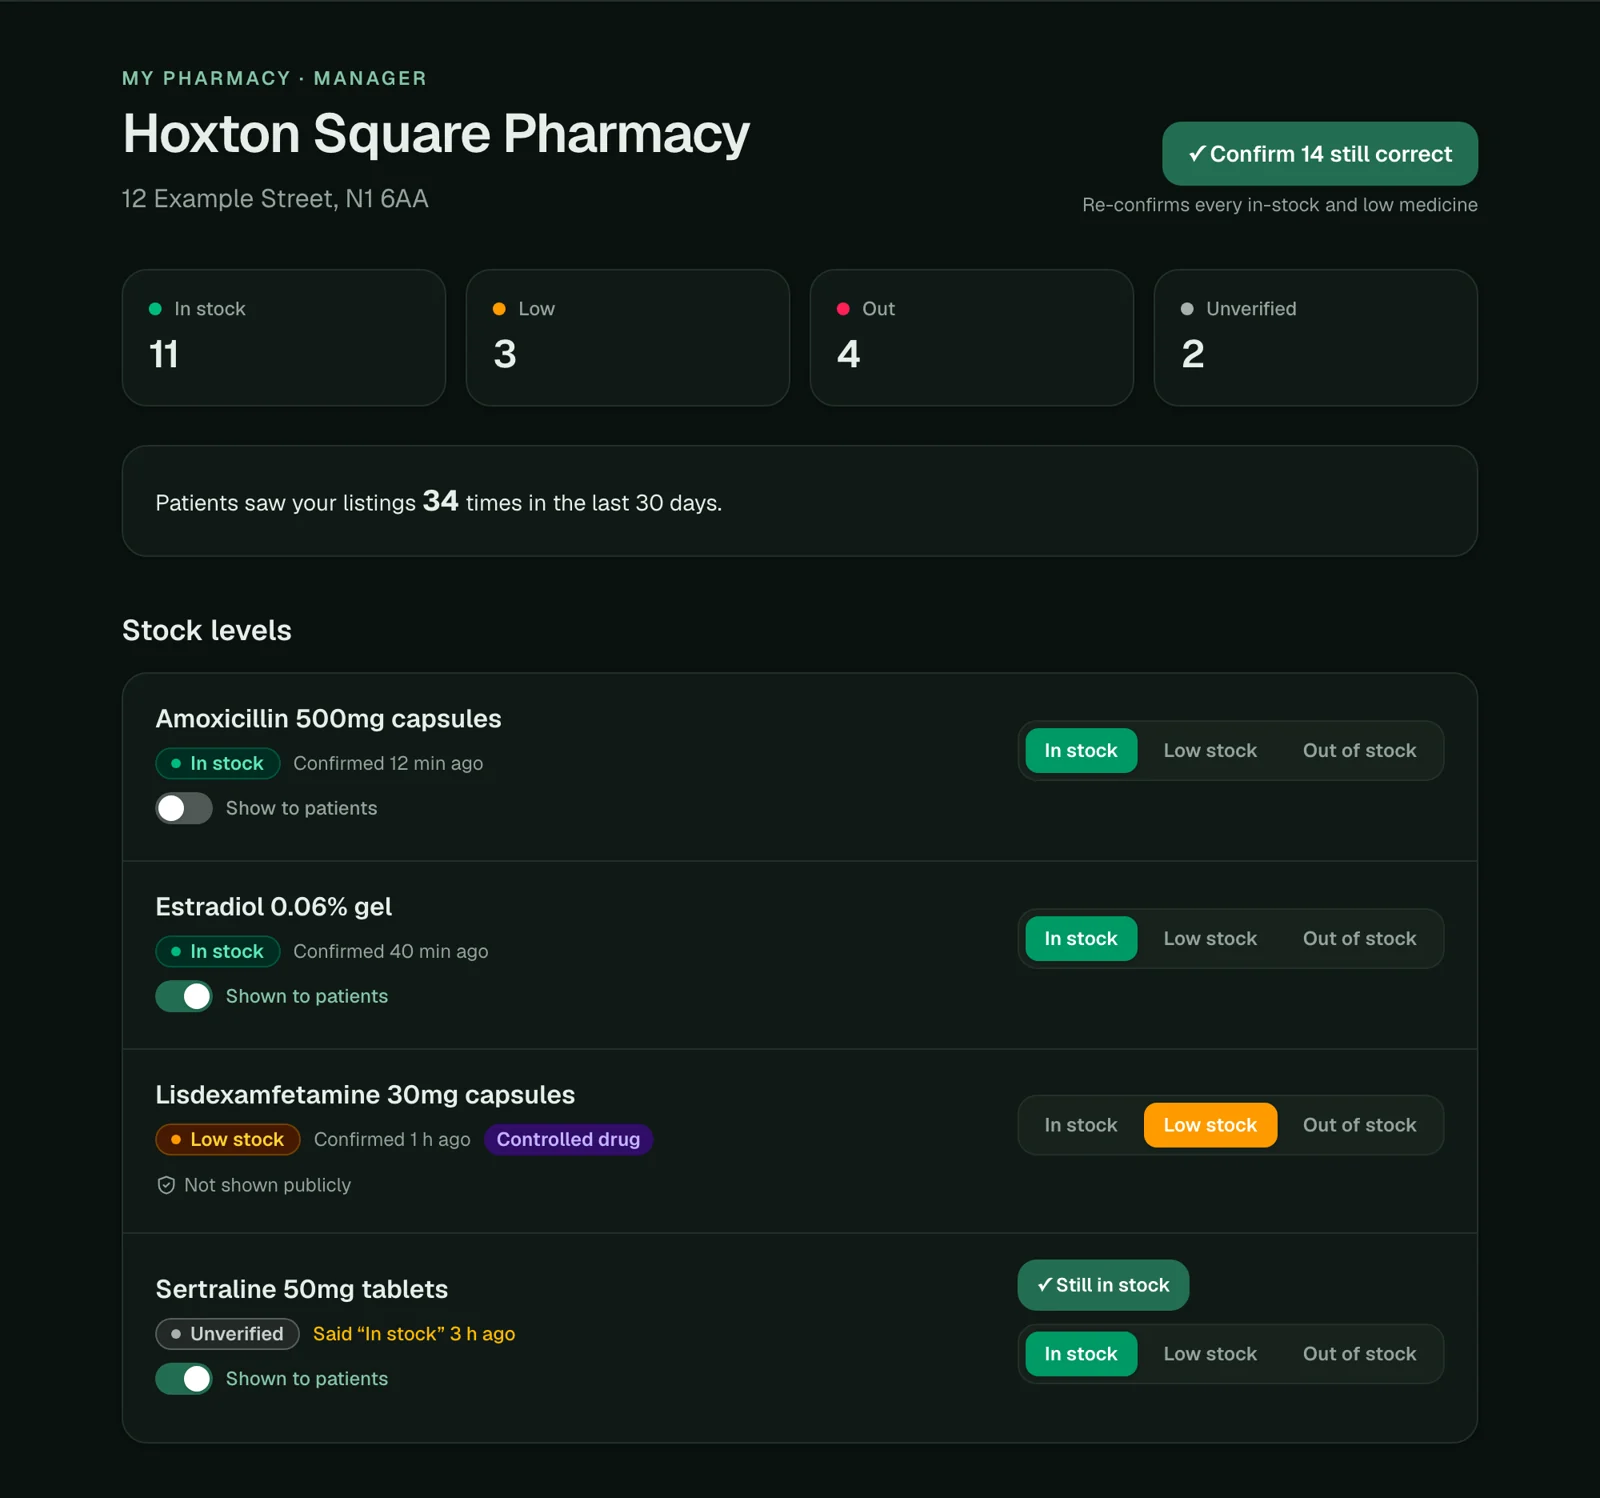The height and width of the screenshot is (1498, 1600).
Task: Click Still in stock button for Sertraline
Action: click(x=1103, y=1285)
